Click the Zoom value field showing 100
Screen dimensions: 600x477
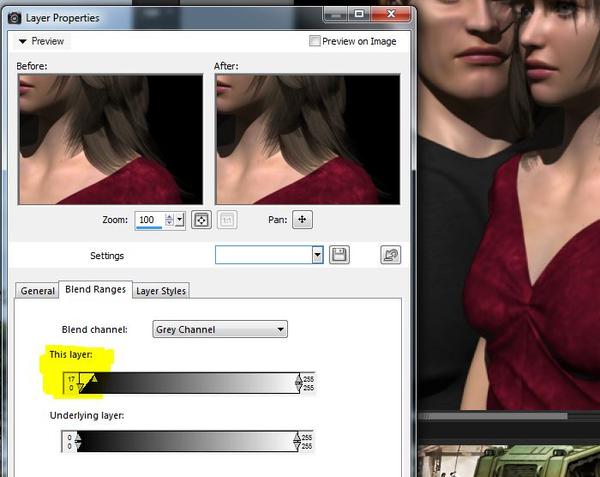149,220
